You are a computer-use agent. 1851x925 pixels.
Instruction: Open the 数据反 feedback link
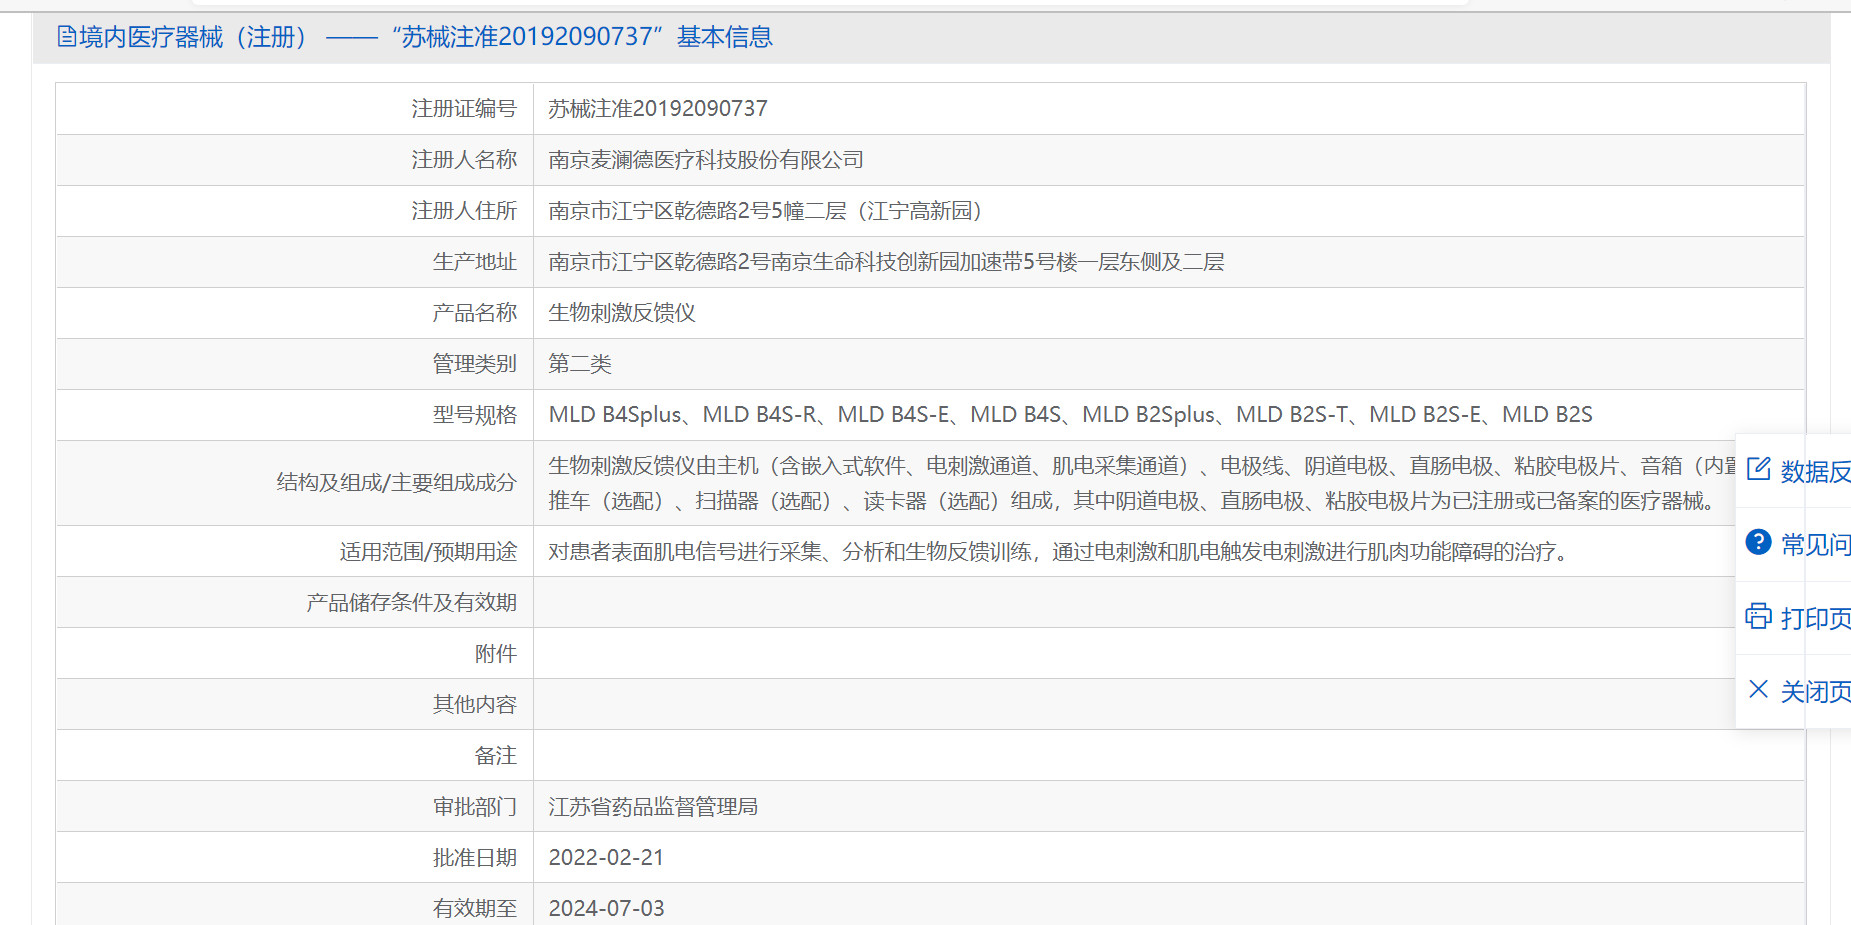1815,471
